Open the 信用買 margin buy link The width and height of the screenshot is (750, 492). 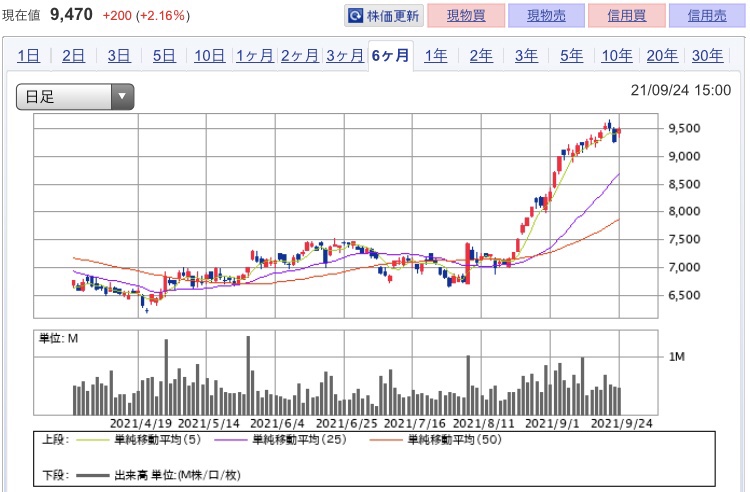pyautogui.click(x=627, y=15)
